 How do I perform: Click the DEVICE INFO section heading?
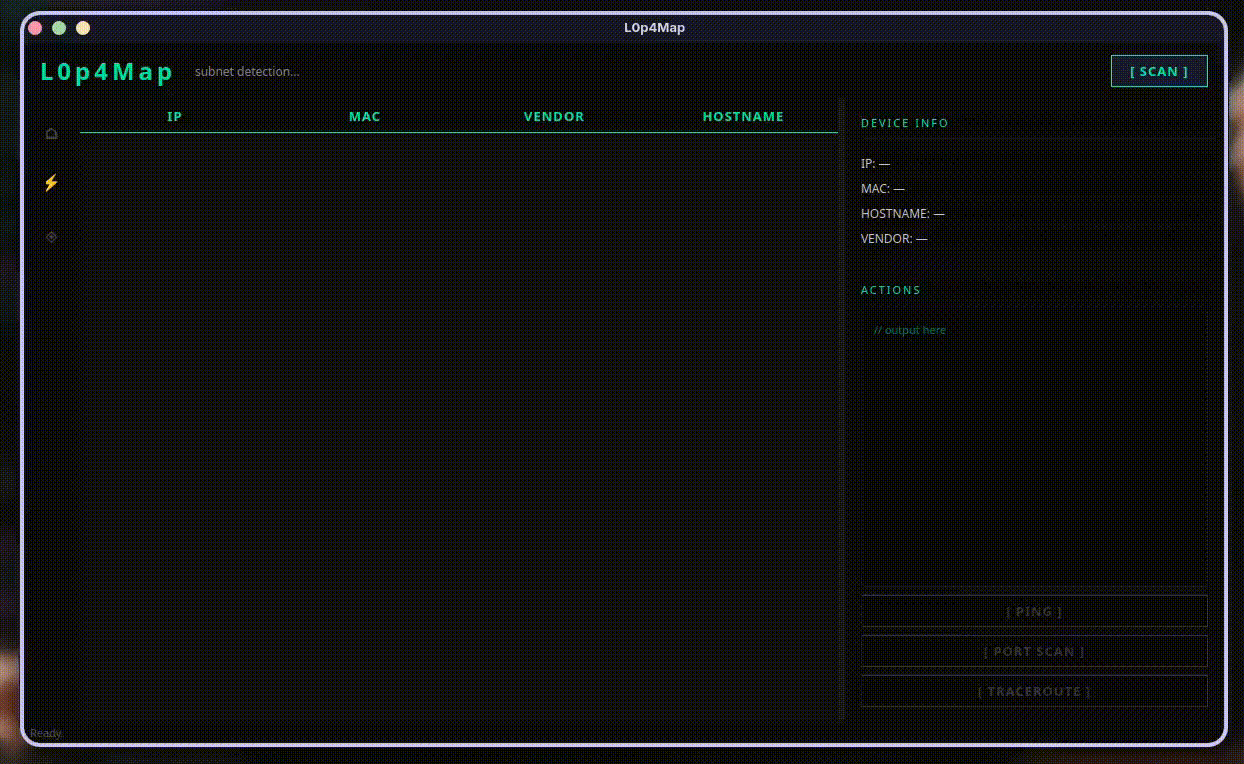[x=905, y=123]
